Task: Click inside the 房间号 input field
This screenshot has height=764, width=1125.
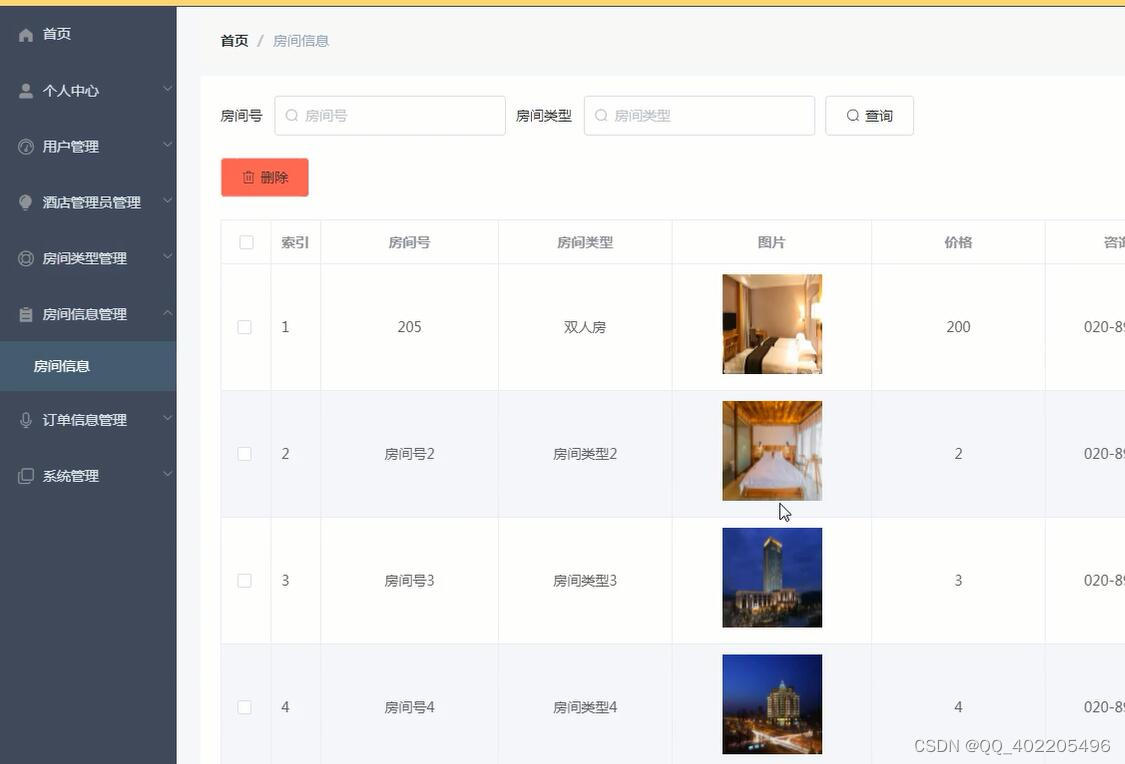Action: pyautogui.click(x=390, y=113)
